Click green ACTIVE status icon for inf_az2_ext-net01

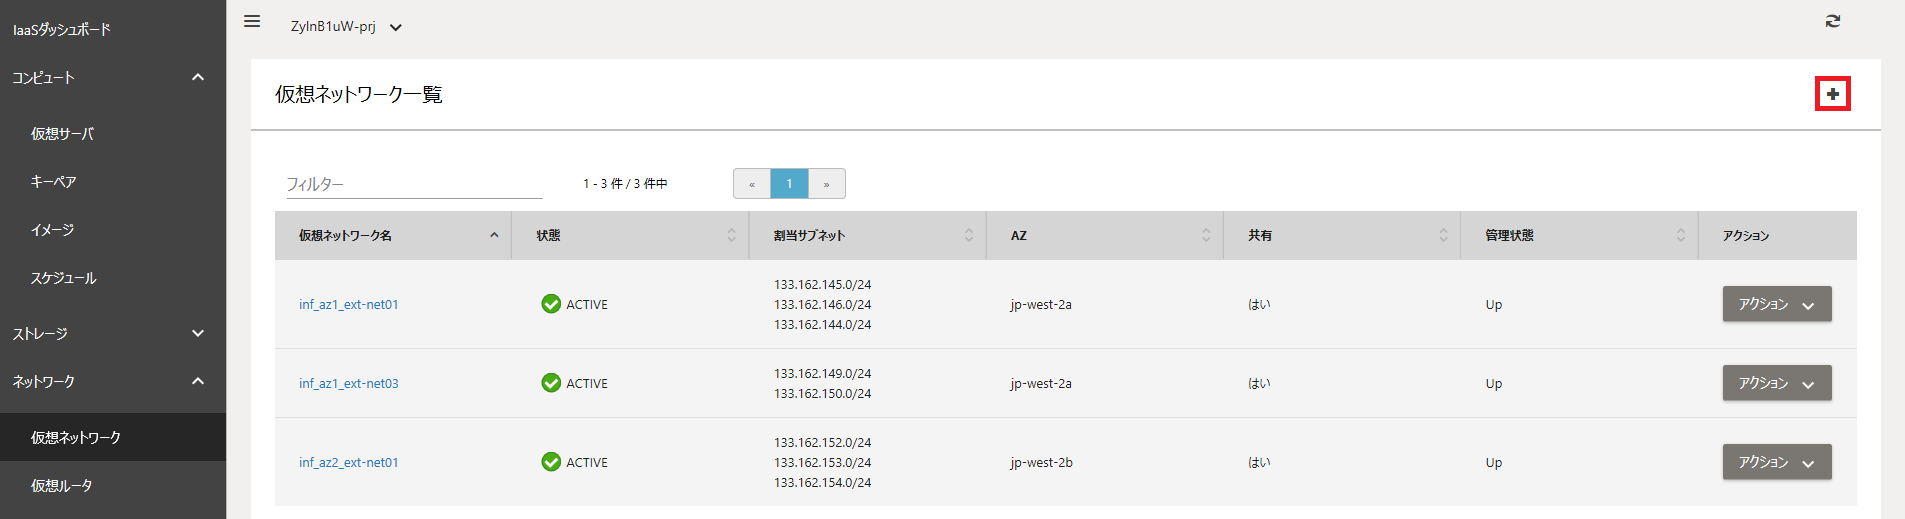(x=551, y=462)
